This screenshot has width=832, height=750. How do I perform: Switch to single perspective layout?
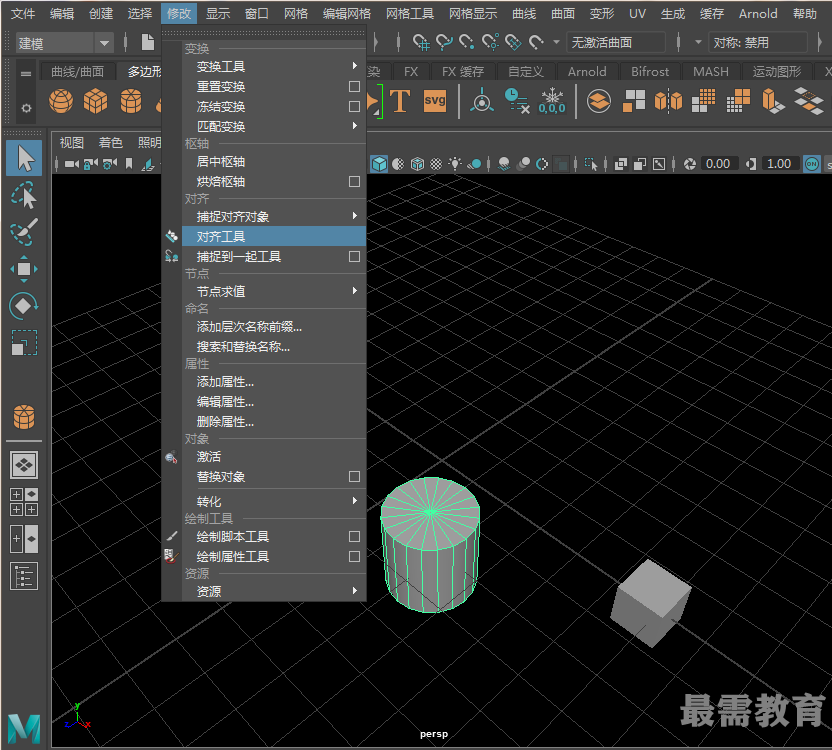tap(24, 465)
